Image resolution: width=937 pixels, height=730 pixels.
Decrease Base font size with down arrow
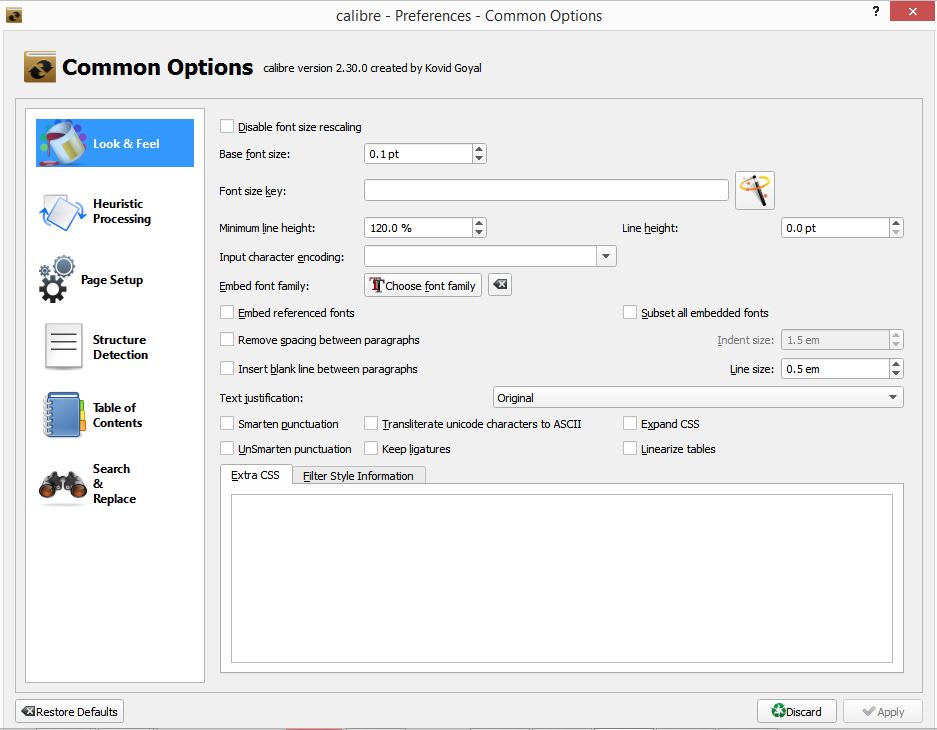pos(479,158)
